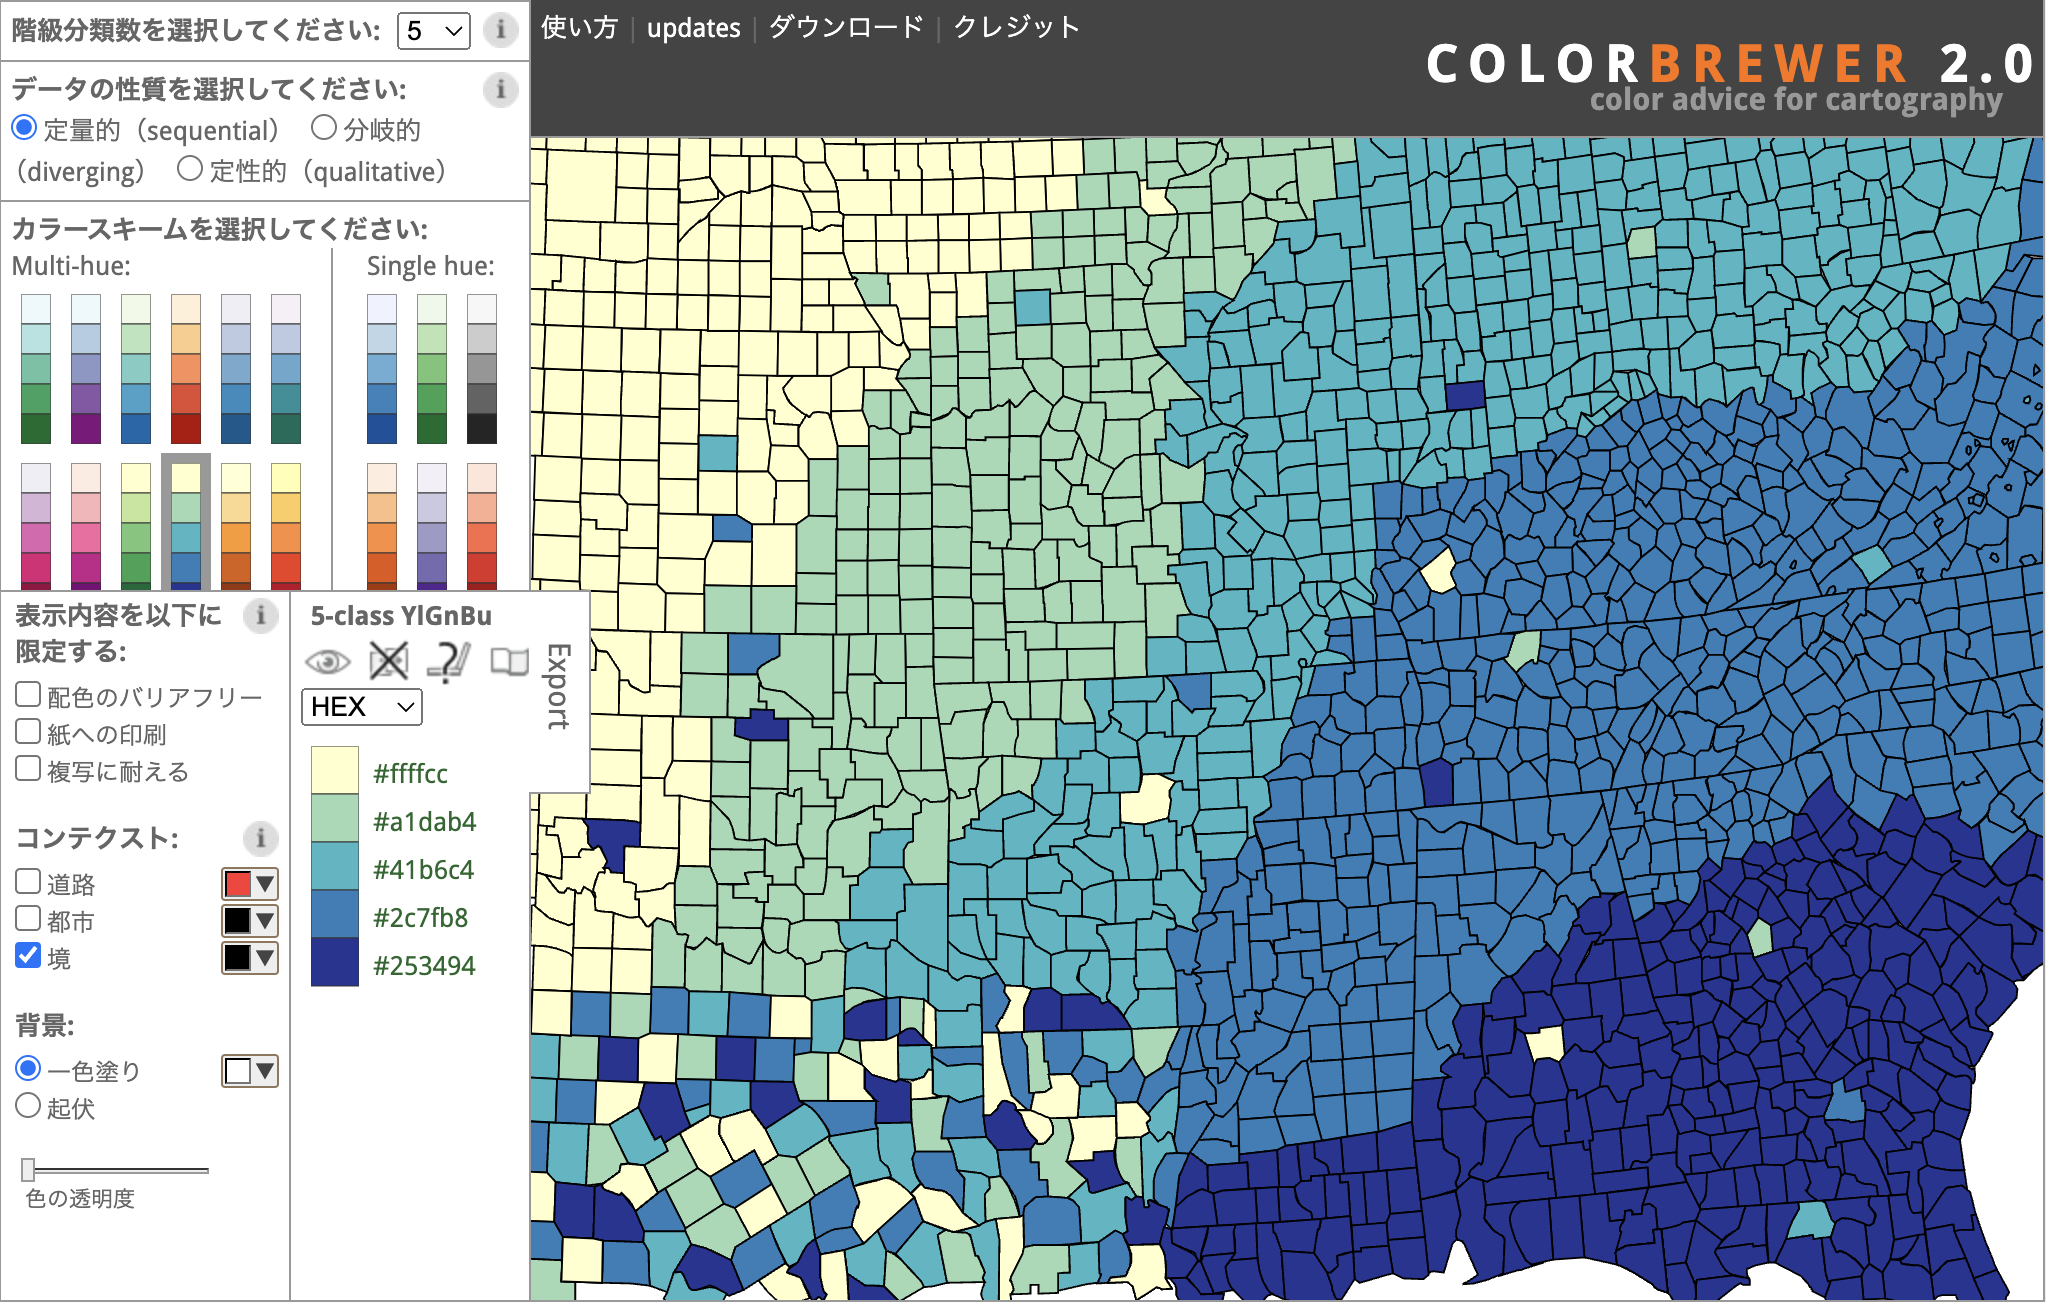This screenshot has height=1302, width=2046.
Task: Click the print-friendly book icon
Action: pyautogui.click(x=509, y=661)
